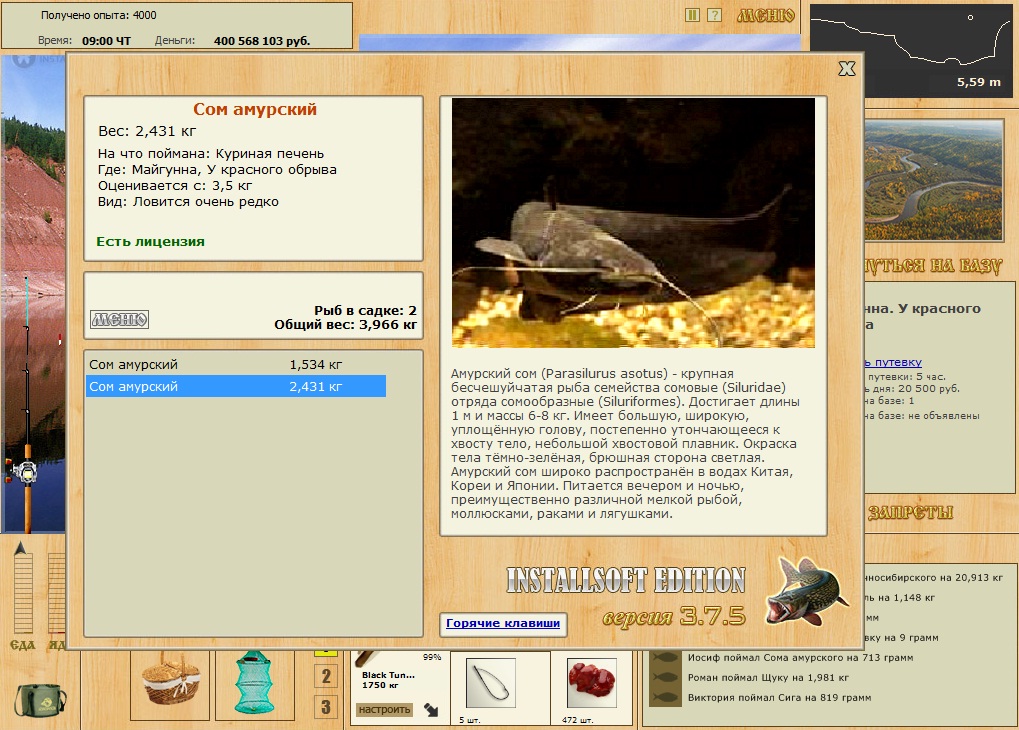
Task: Click the дня: 20 500 руб. price text
Action: pos(912,389)
